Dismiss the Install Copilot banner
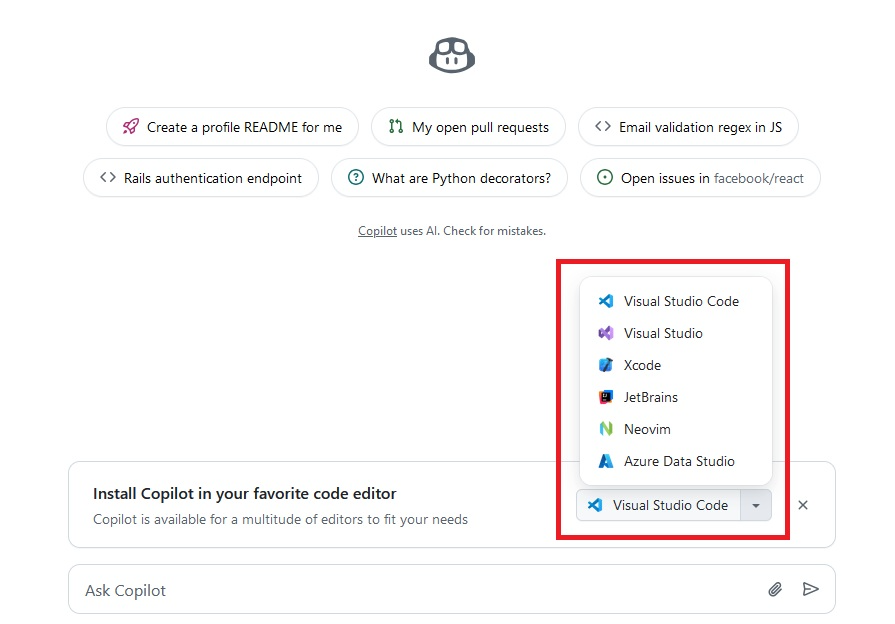This screenshot has width=895, height=624. click(x=803, y=505)
